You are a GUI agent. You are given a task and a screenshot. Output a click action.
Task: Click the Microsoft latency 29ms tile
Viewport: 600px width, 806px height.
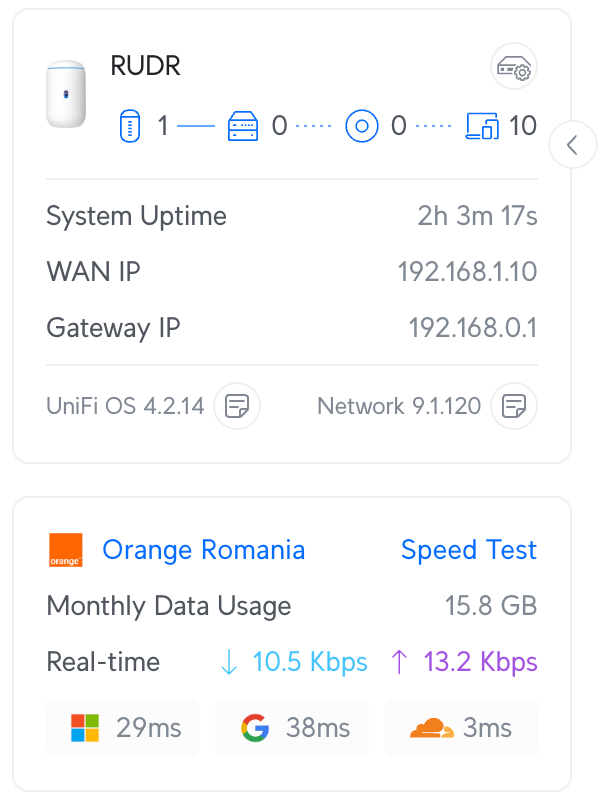coord(123,728)
